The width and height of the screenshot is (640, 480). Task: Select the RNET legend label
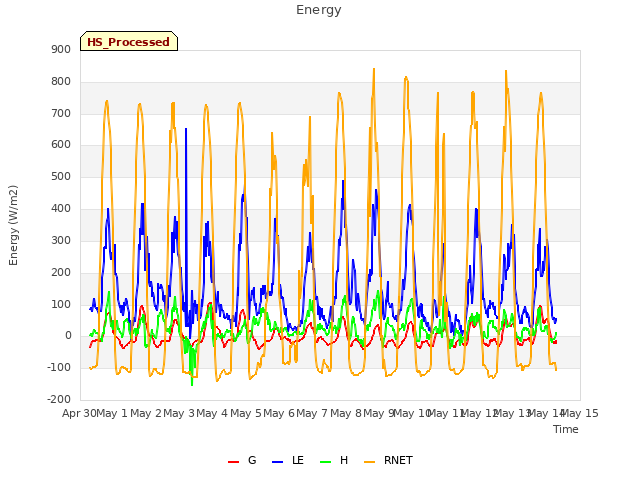click(x=398, y=460)
